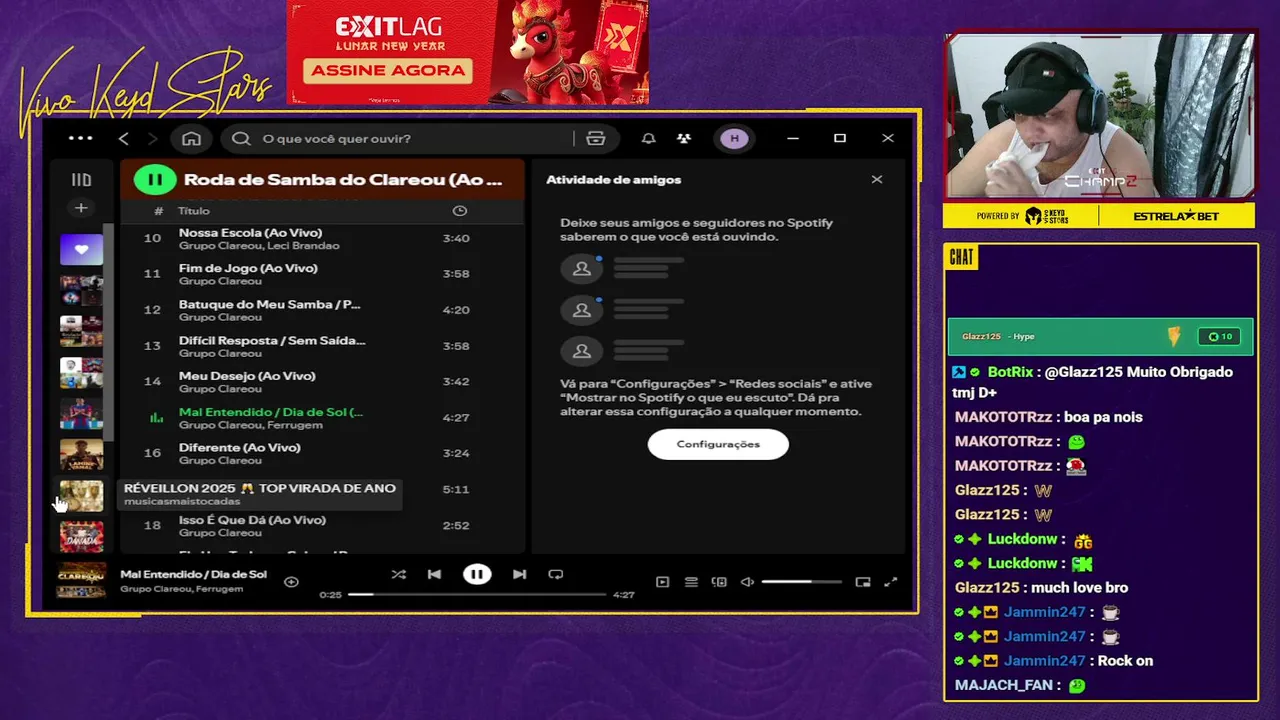The height and width of the screenshot is (720, 1280).
Task: Click the Glazz125 Hype bar in chat
Action: pos(1100,336)
